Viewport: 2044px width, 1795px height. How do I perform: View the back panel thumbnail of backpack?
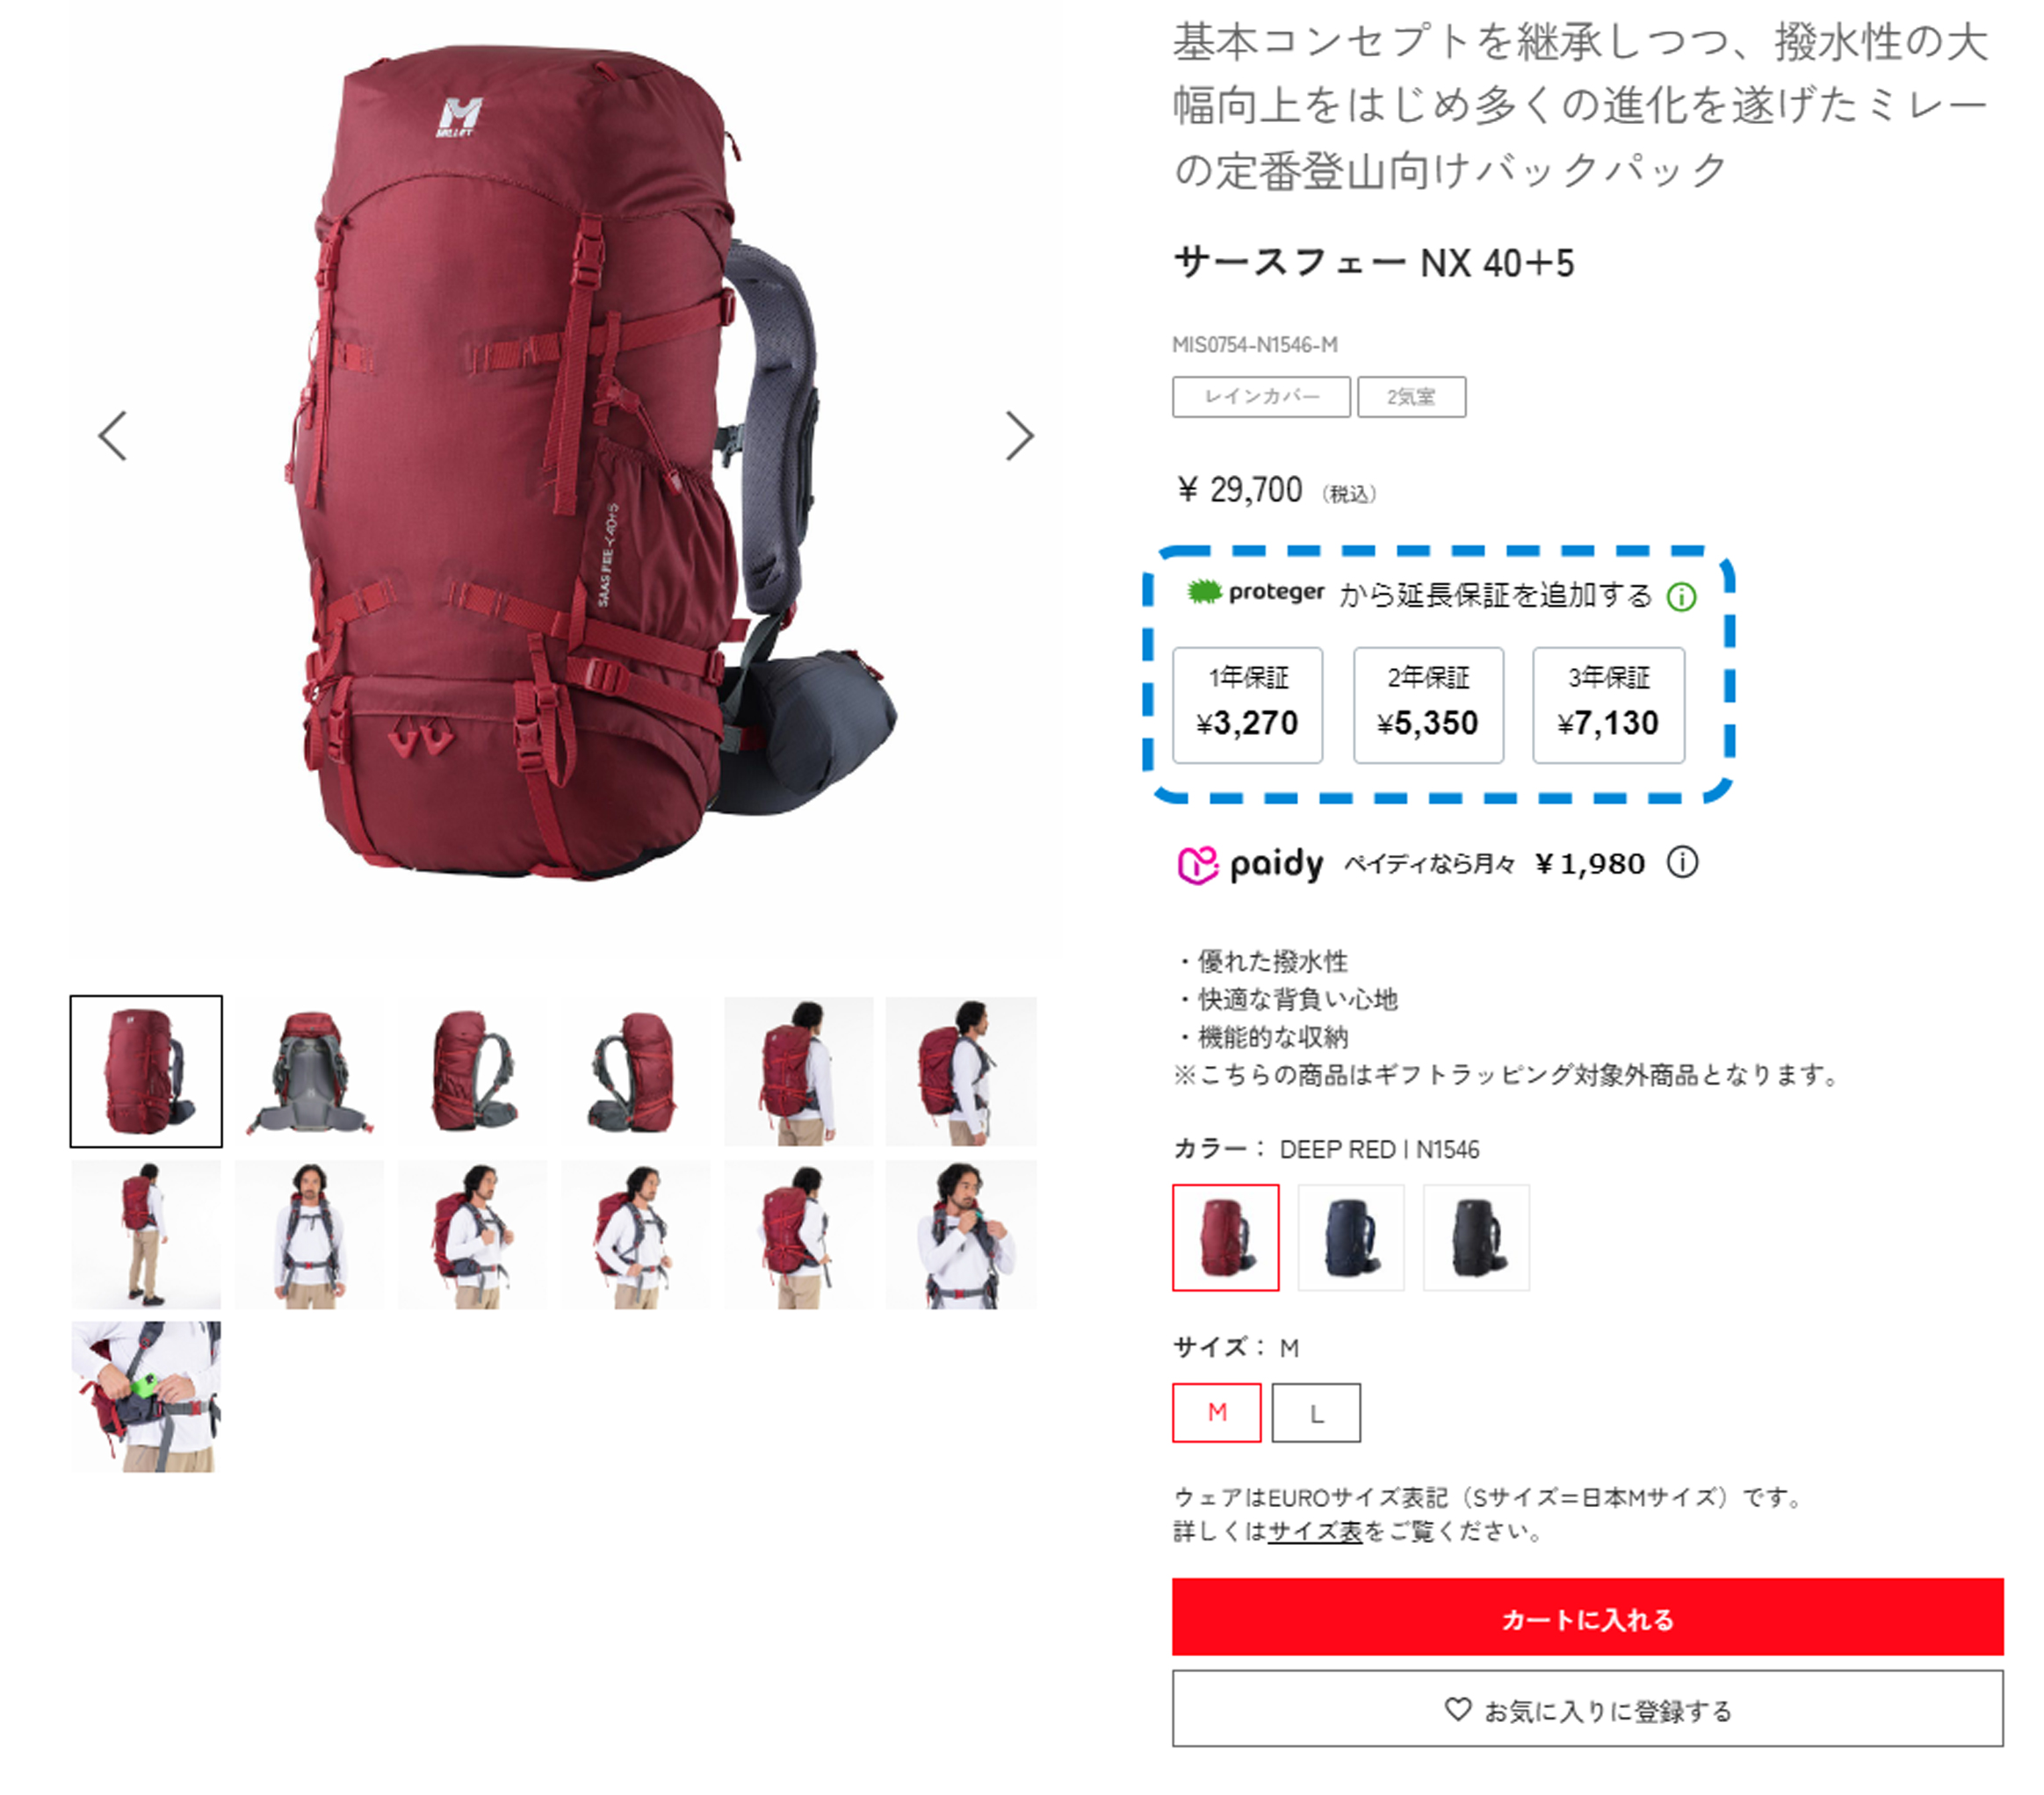tap(310, 1071)
